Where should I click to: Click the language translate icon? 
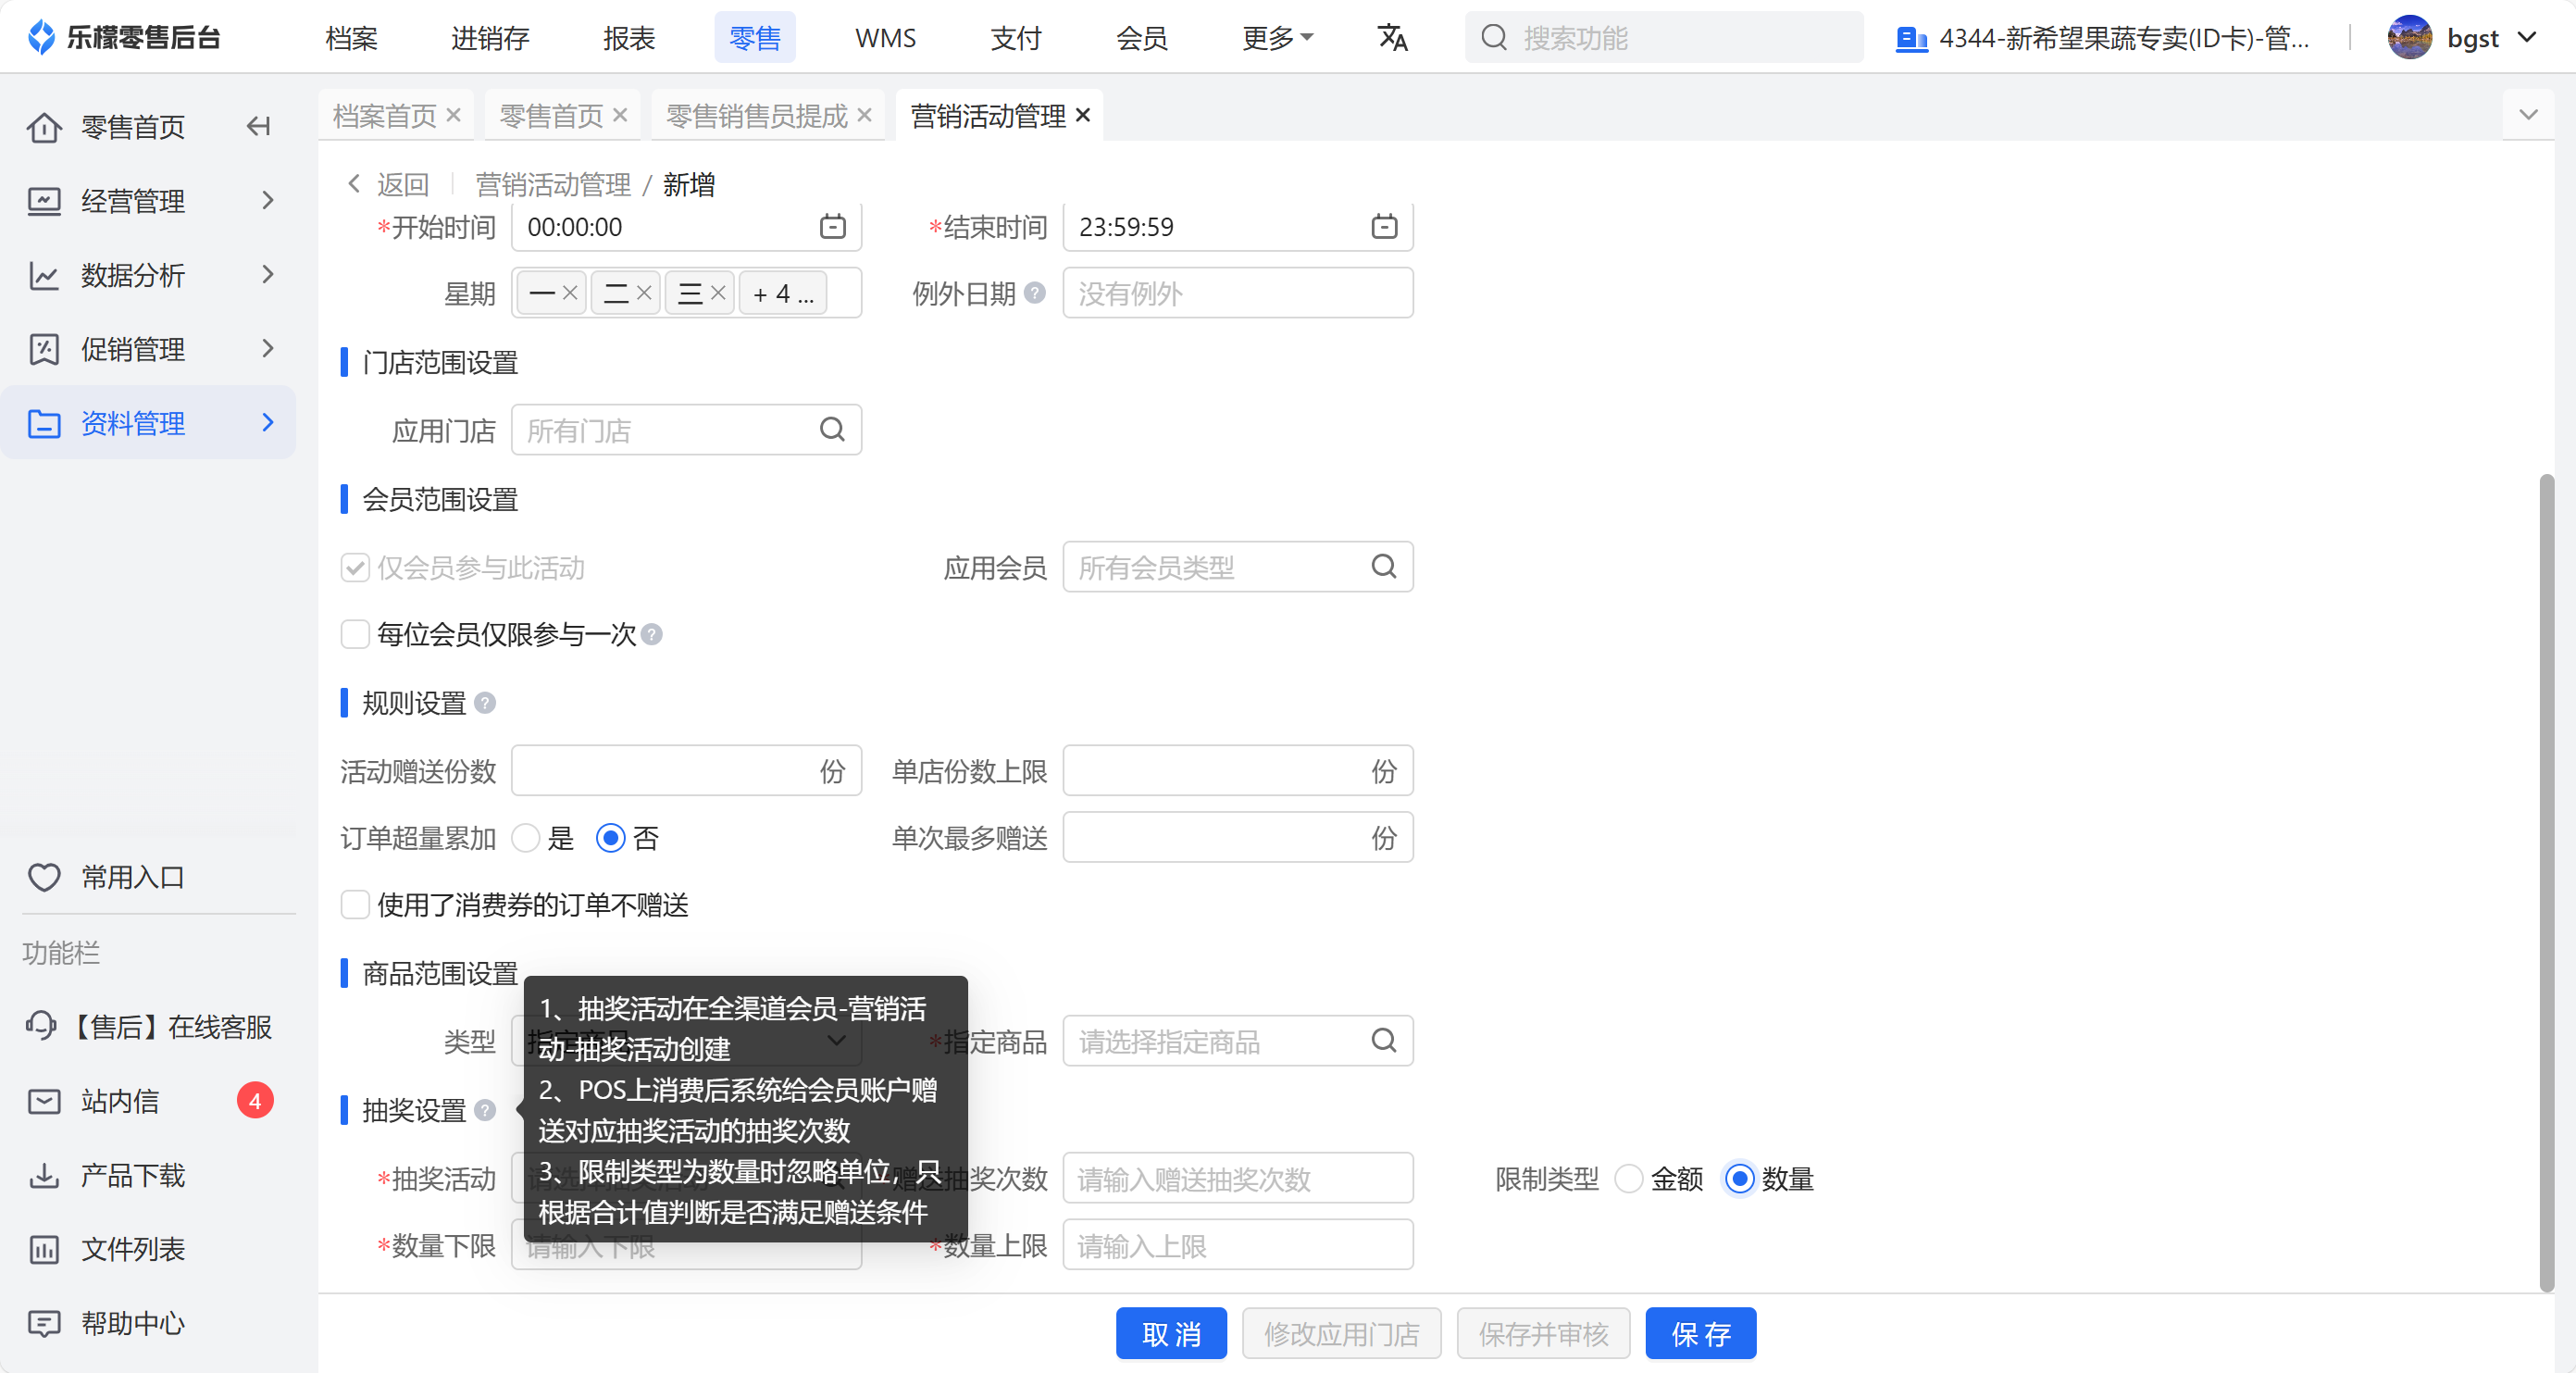[1392, 38]
